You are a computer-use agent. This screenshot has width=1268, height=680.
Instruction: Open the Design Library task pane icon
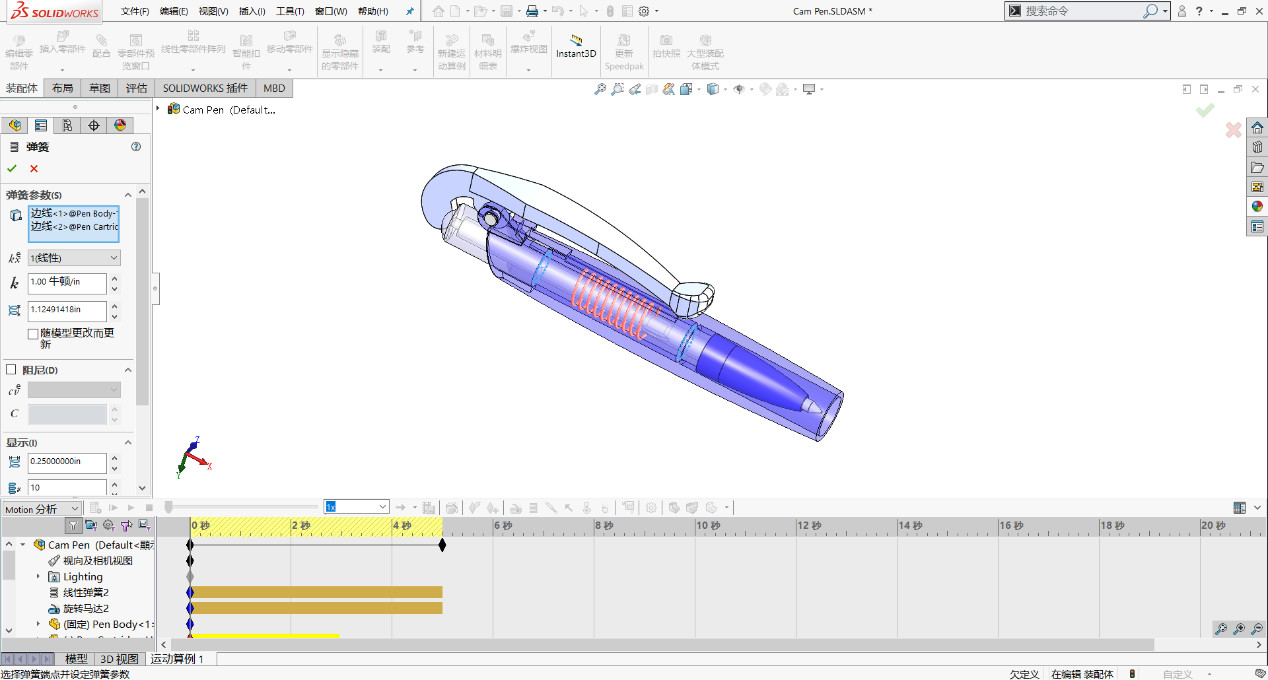(x=1257, y=147)
